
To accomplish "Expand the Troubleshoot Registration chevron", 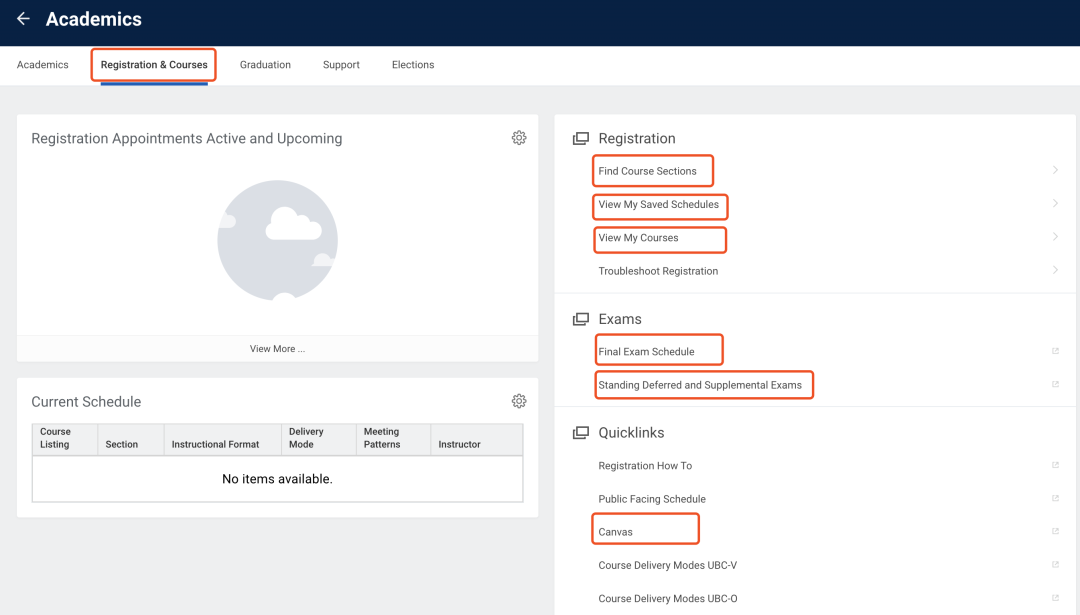I will pos(1055,270).
